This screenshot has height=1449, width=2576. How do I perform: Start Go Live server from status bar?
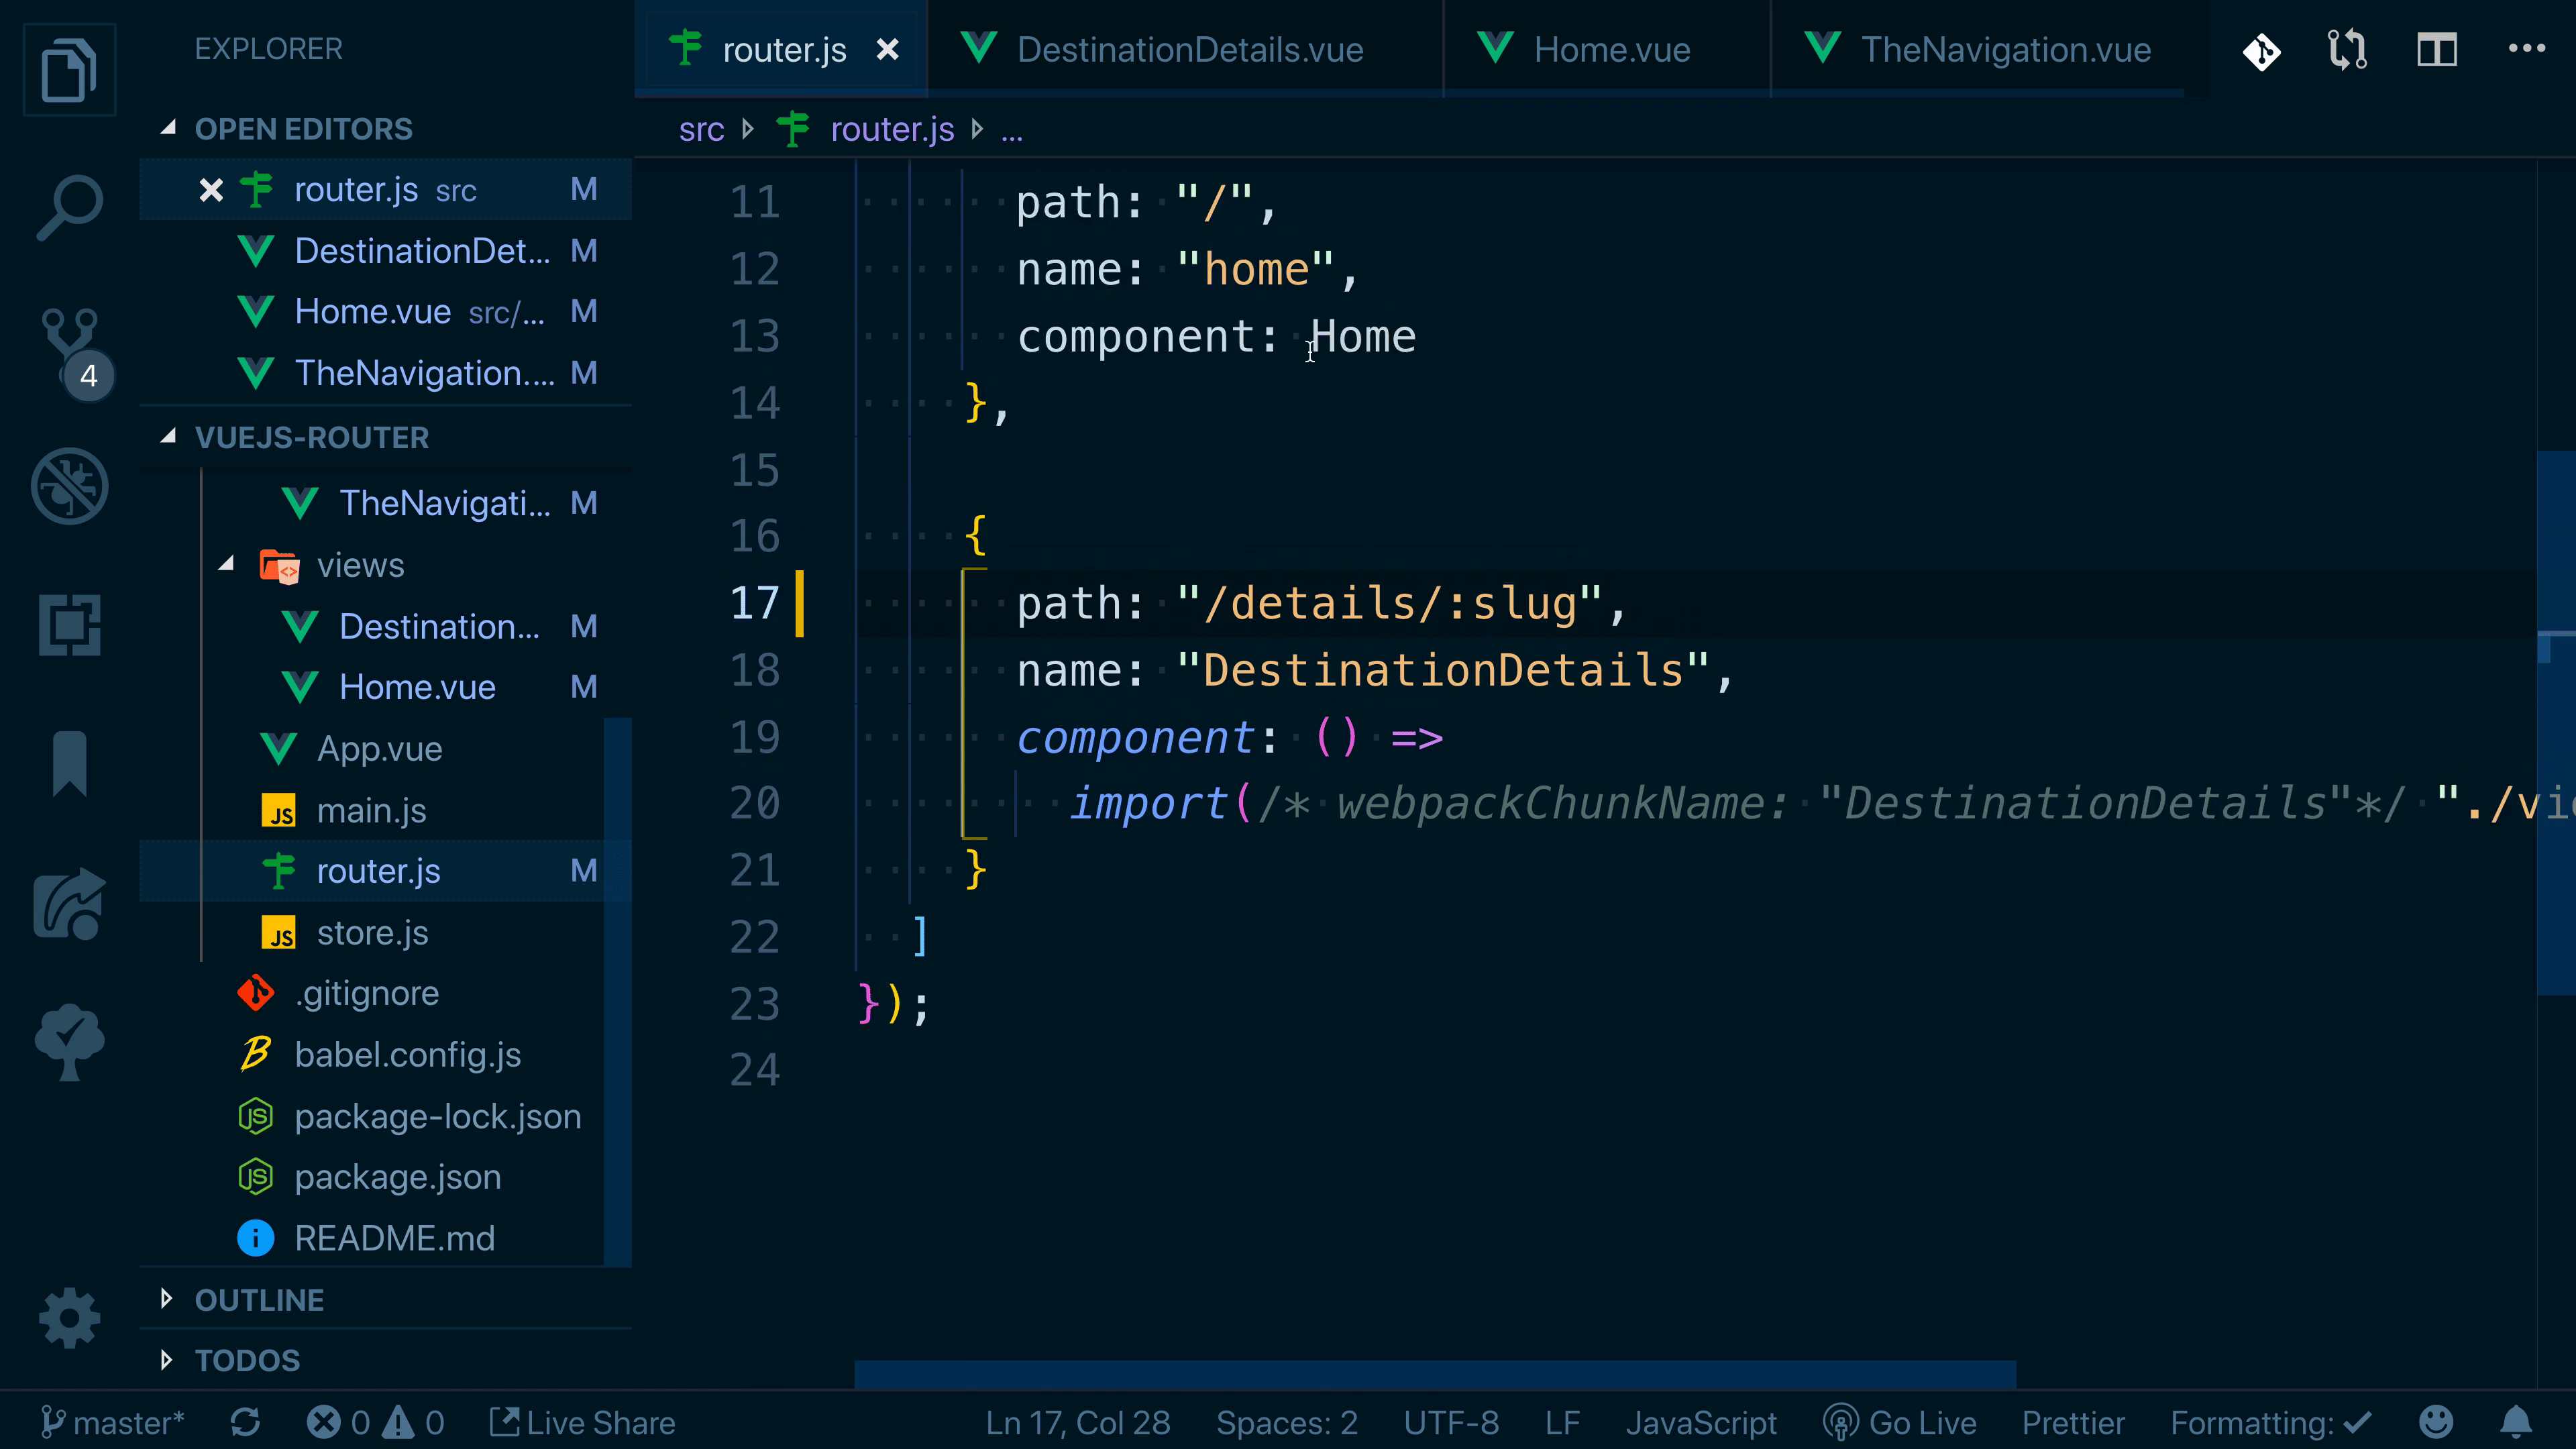(x=1899, y=1422)
